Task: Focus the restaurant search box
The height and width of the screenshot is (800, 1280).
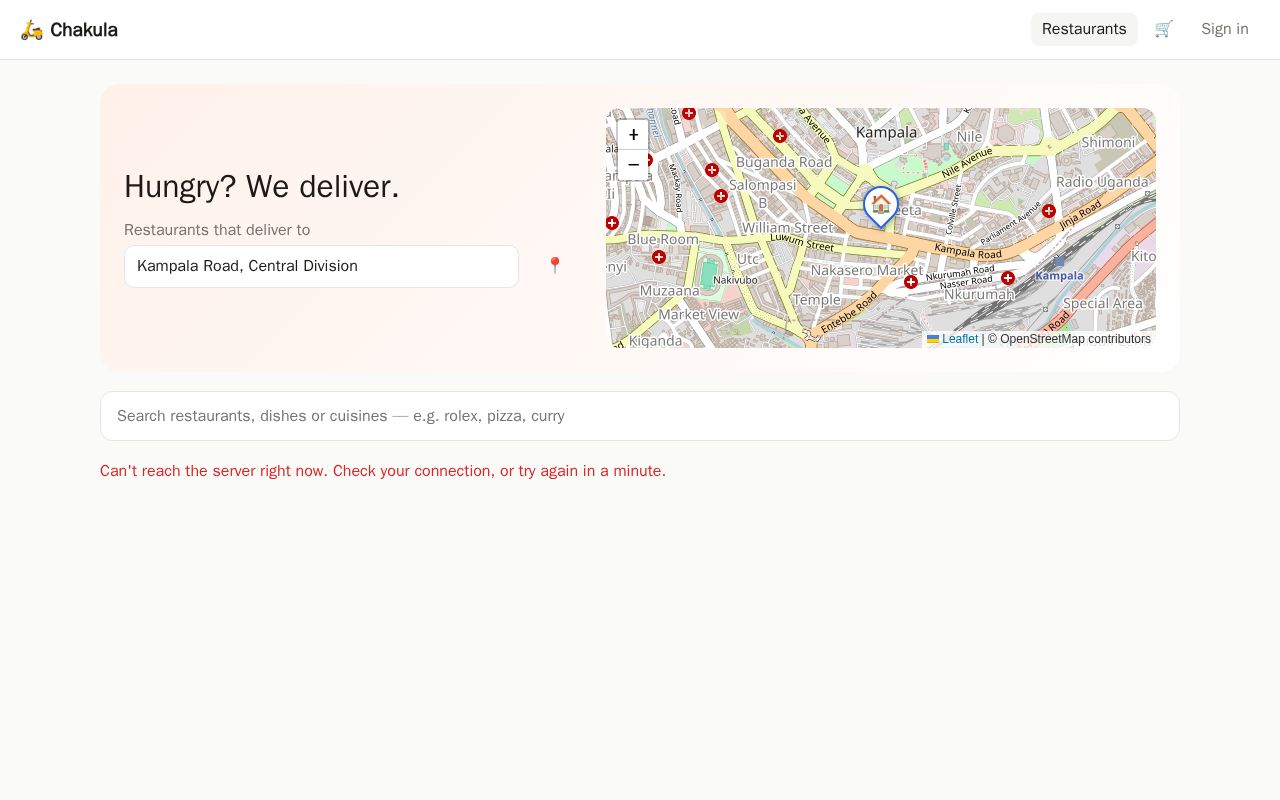Action: [640, 416]
